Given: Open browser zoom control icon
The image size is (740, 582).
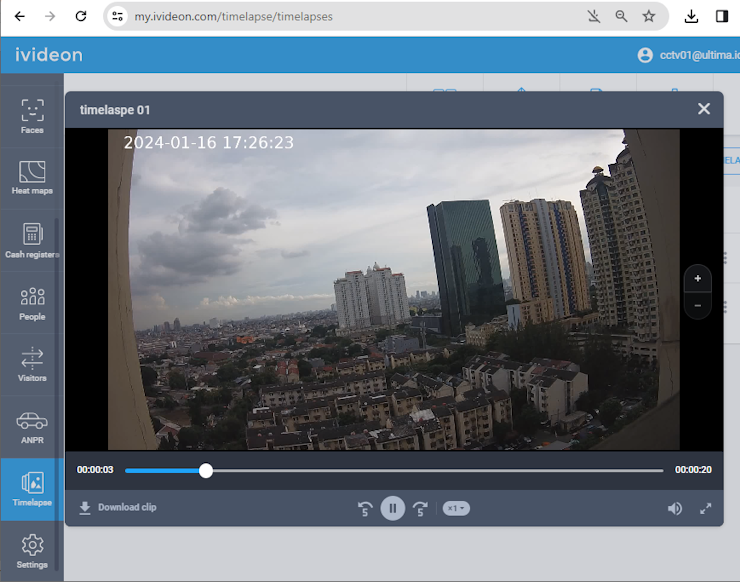Looking at the screenshot, I should click(621, 17).
